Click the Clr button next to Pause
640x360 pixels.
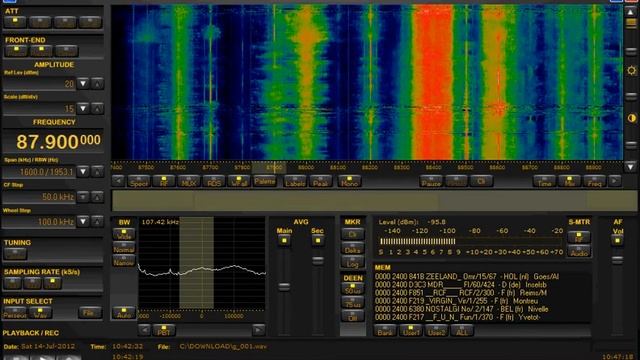click(481, 181)
